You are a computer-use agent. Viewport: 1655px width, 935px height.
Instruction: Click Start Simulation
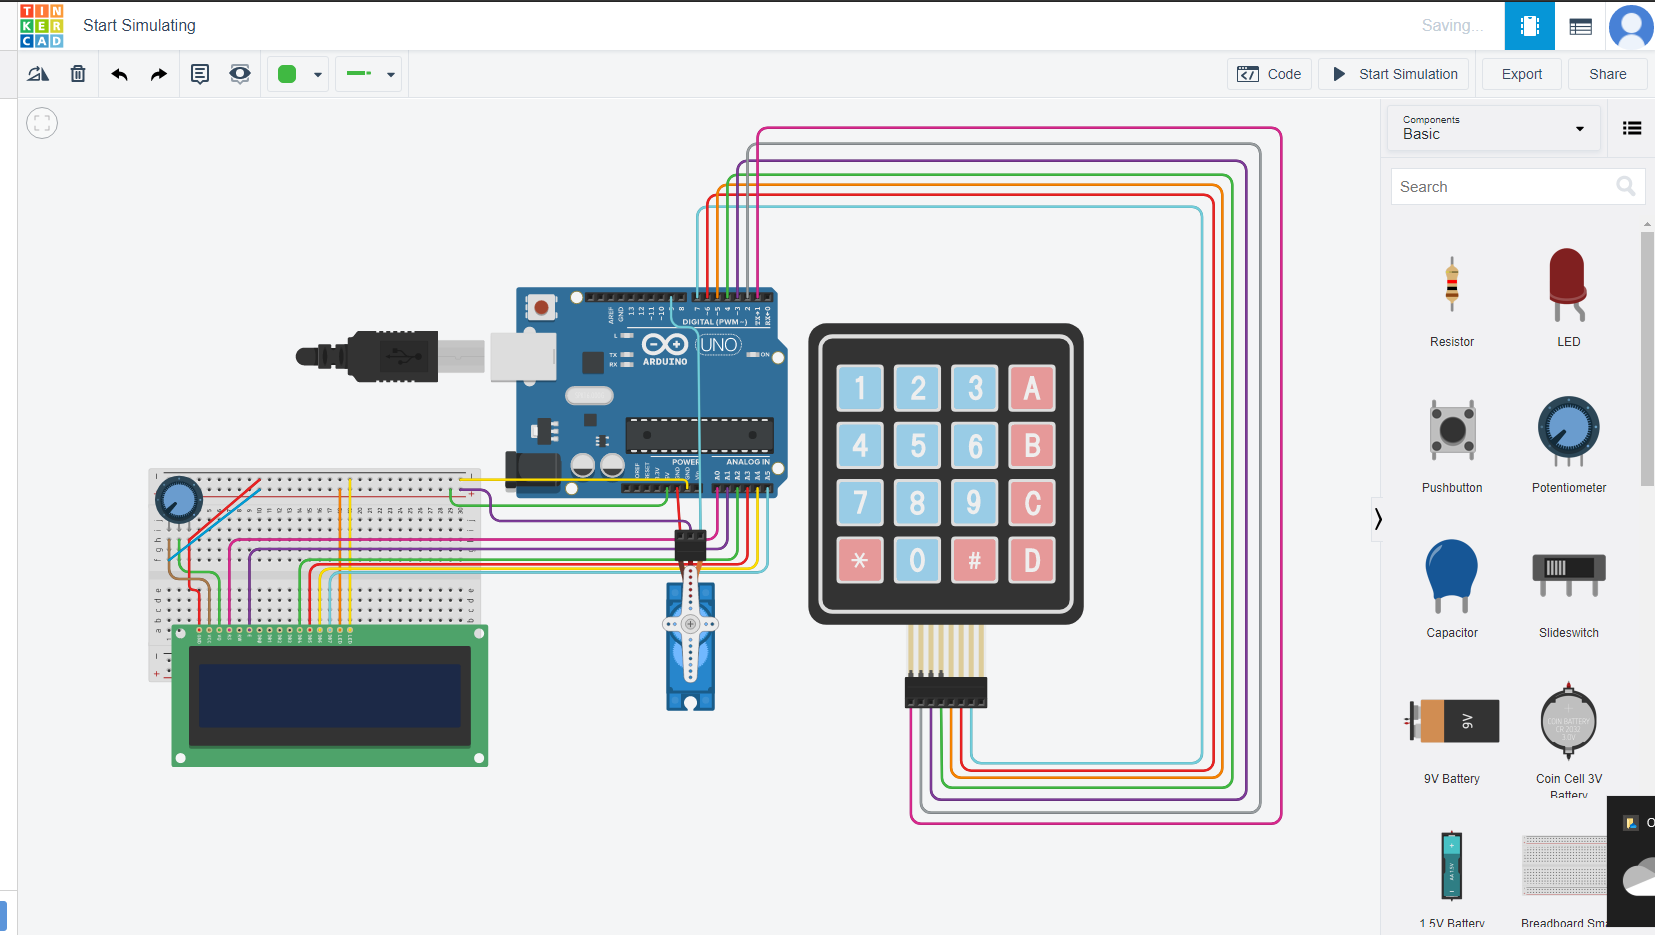(x=1395, y=74)
